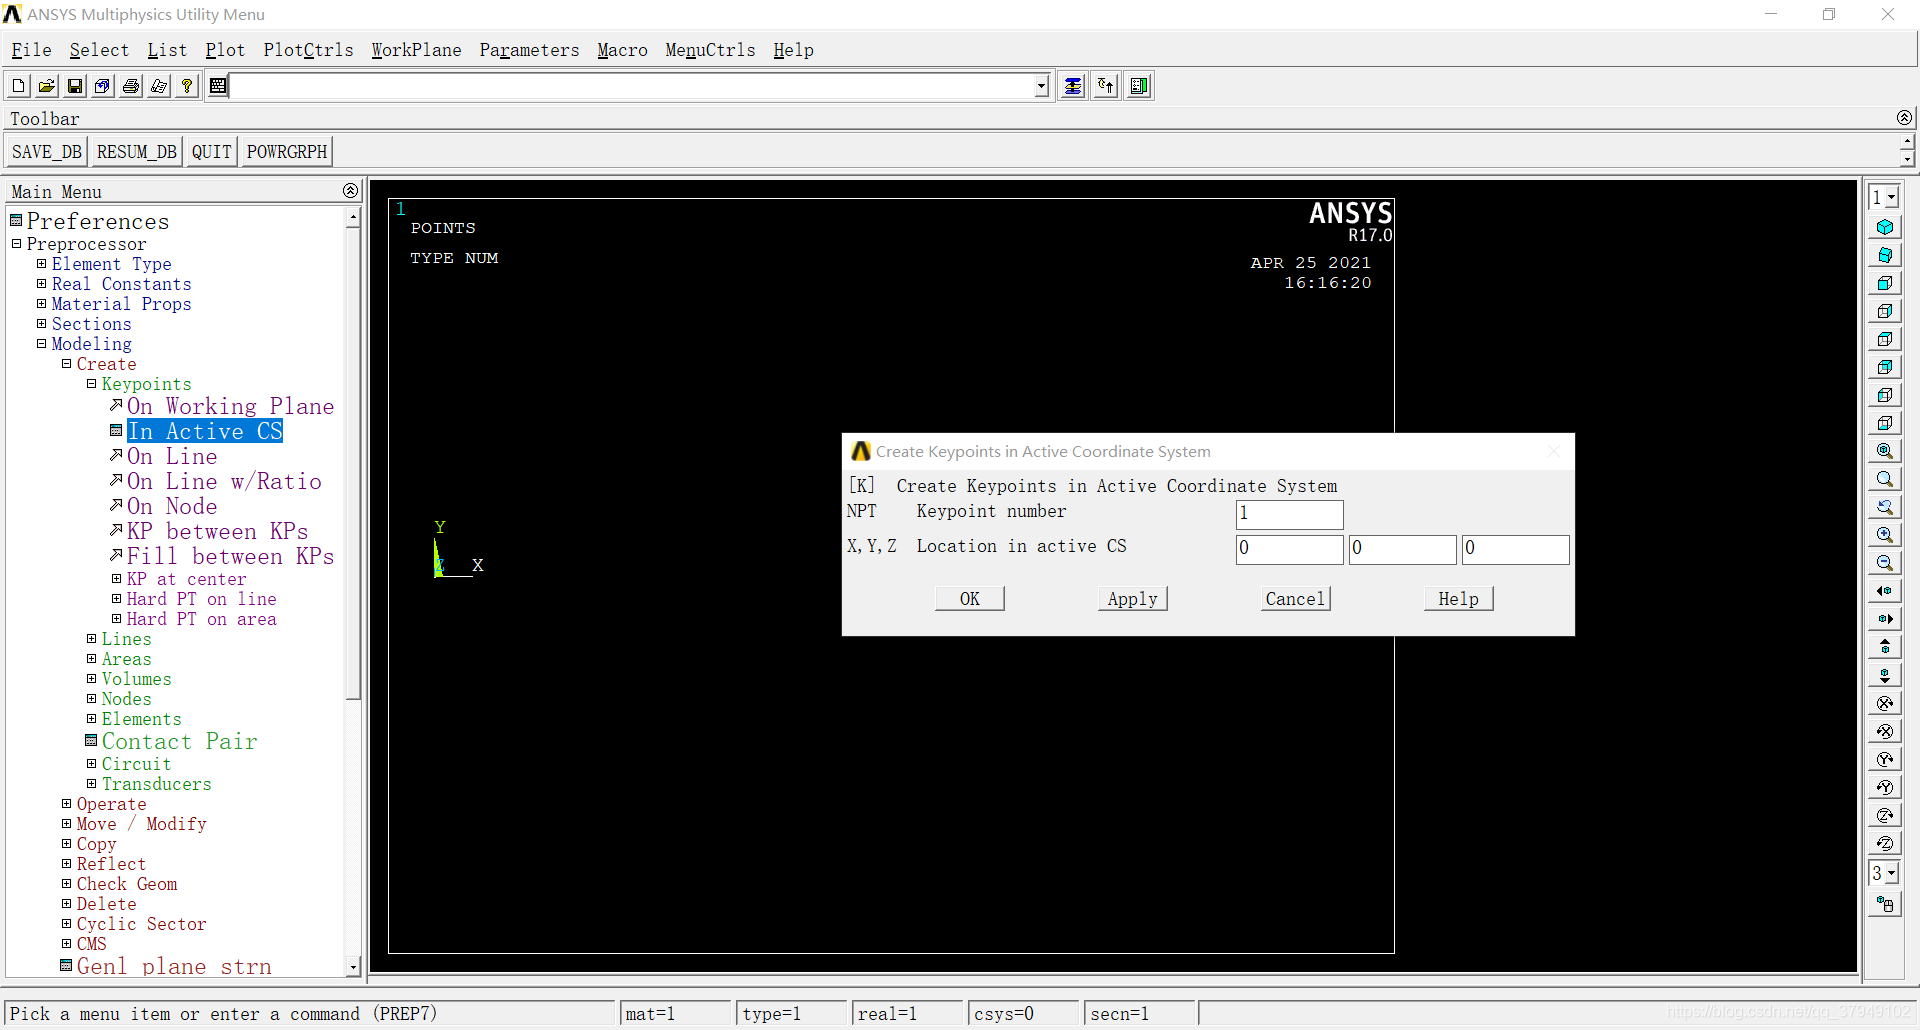Expand the Element Type node
Viewport: 1920px width, 1030px height.
coord(41,264)
